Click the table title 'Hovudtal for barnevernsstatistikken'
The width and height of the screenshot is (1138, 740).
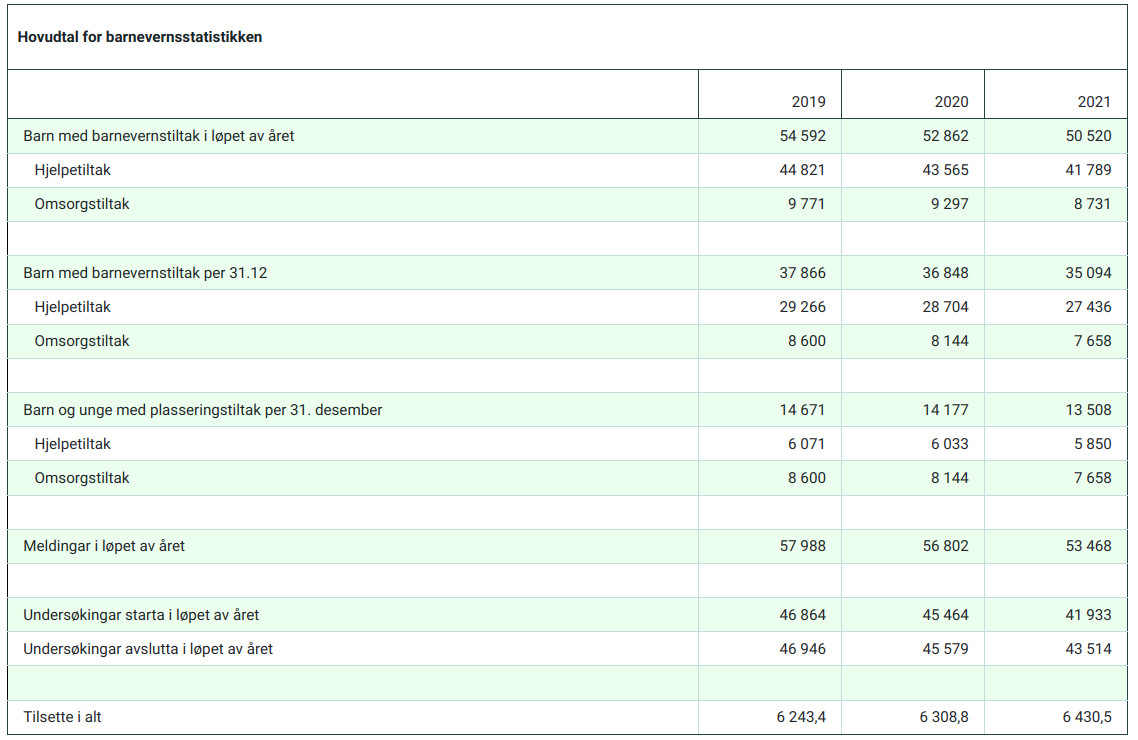click(140, 38)
